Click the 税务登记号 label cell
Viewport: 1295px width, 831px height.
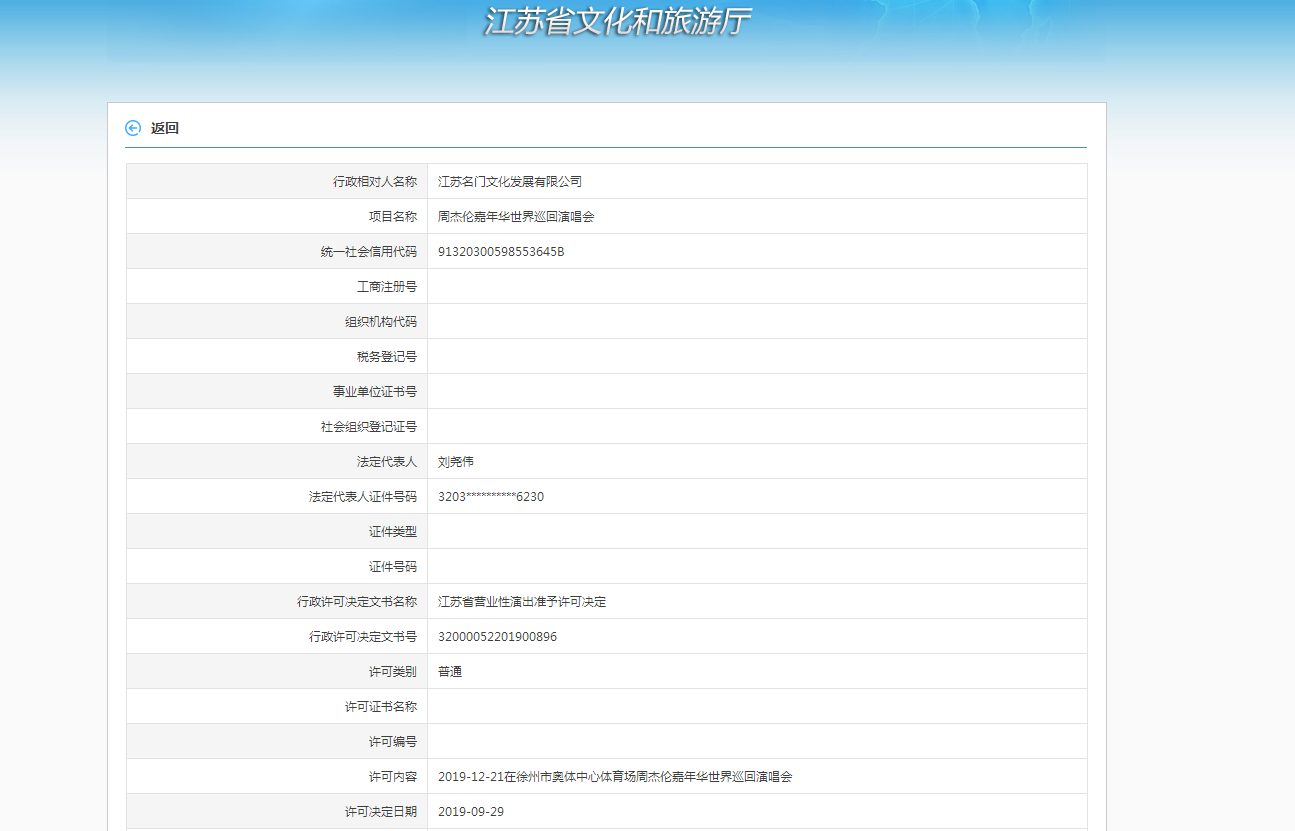[387, 357]
